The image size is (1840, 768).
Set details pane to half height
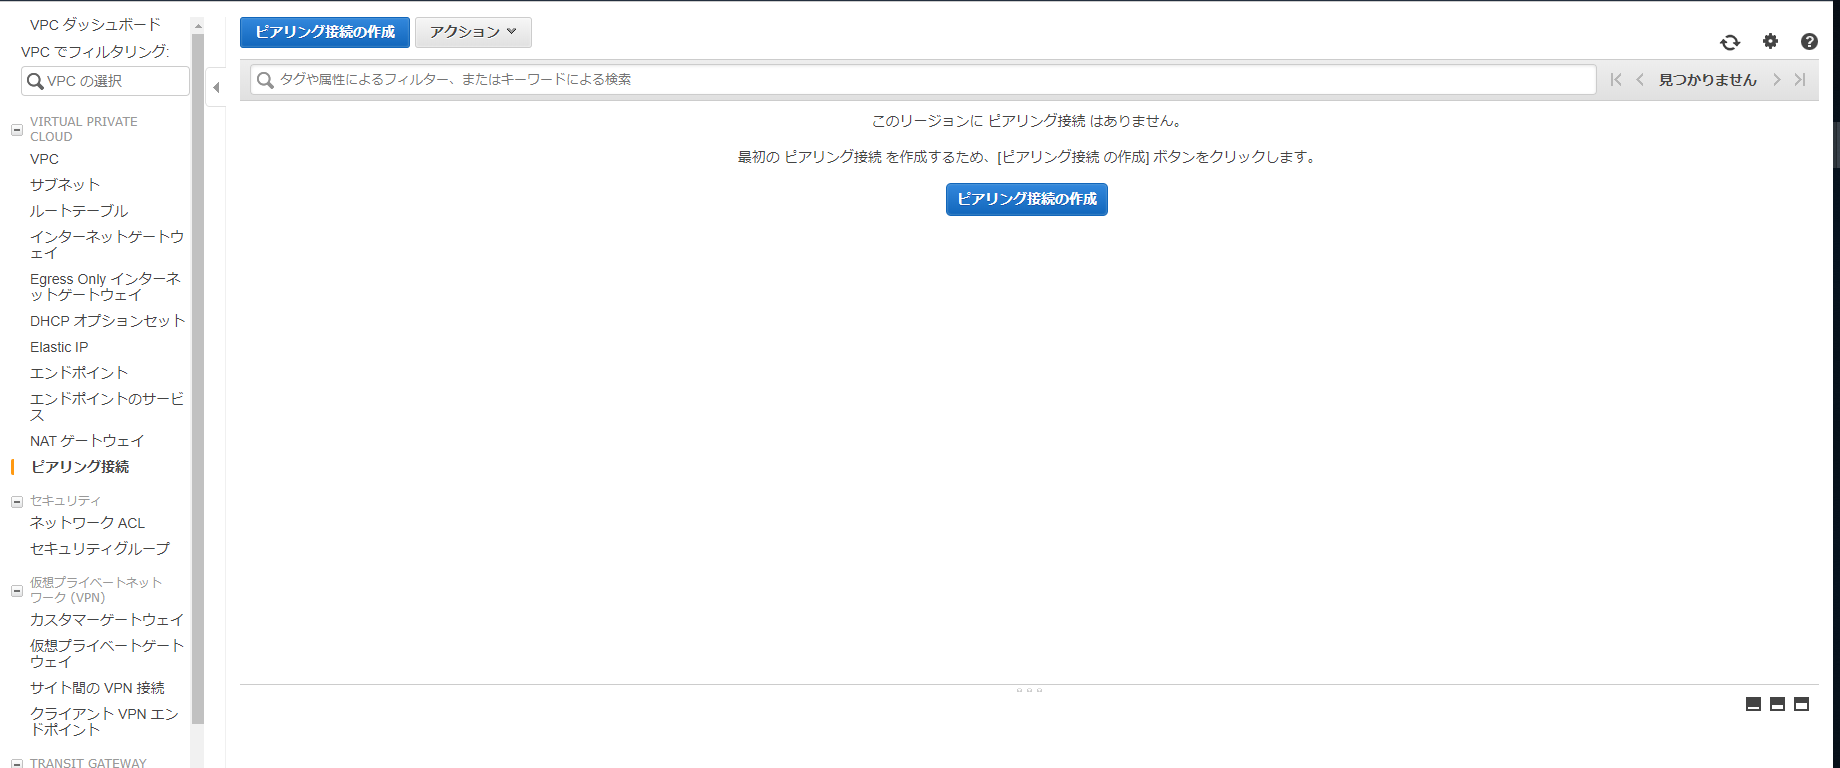pyautogui.click(x=1777, y=704)
